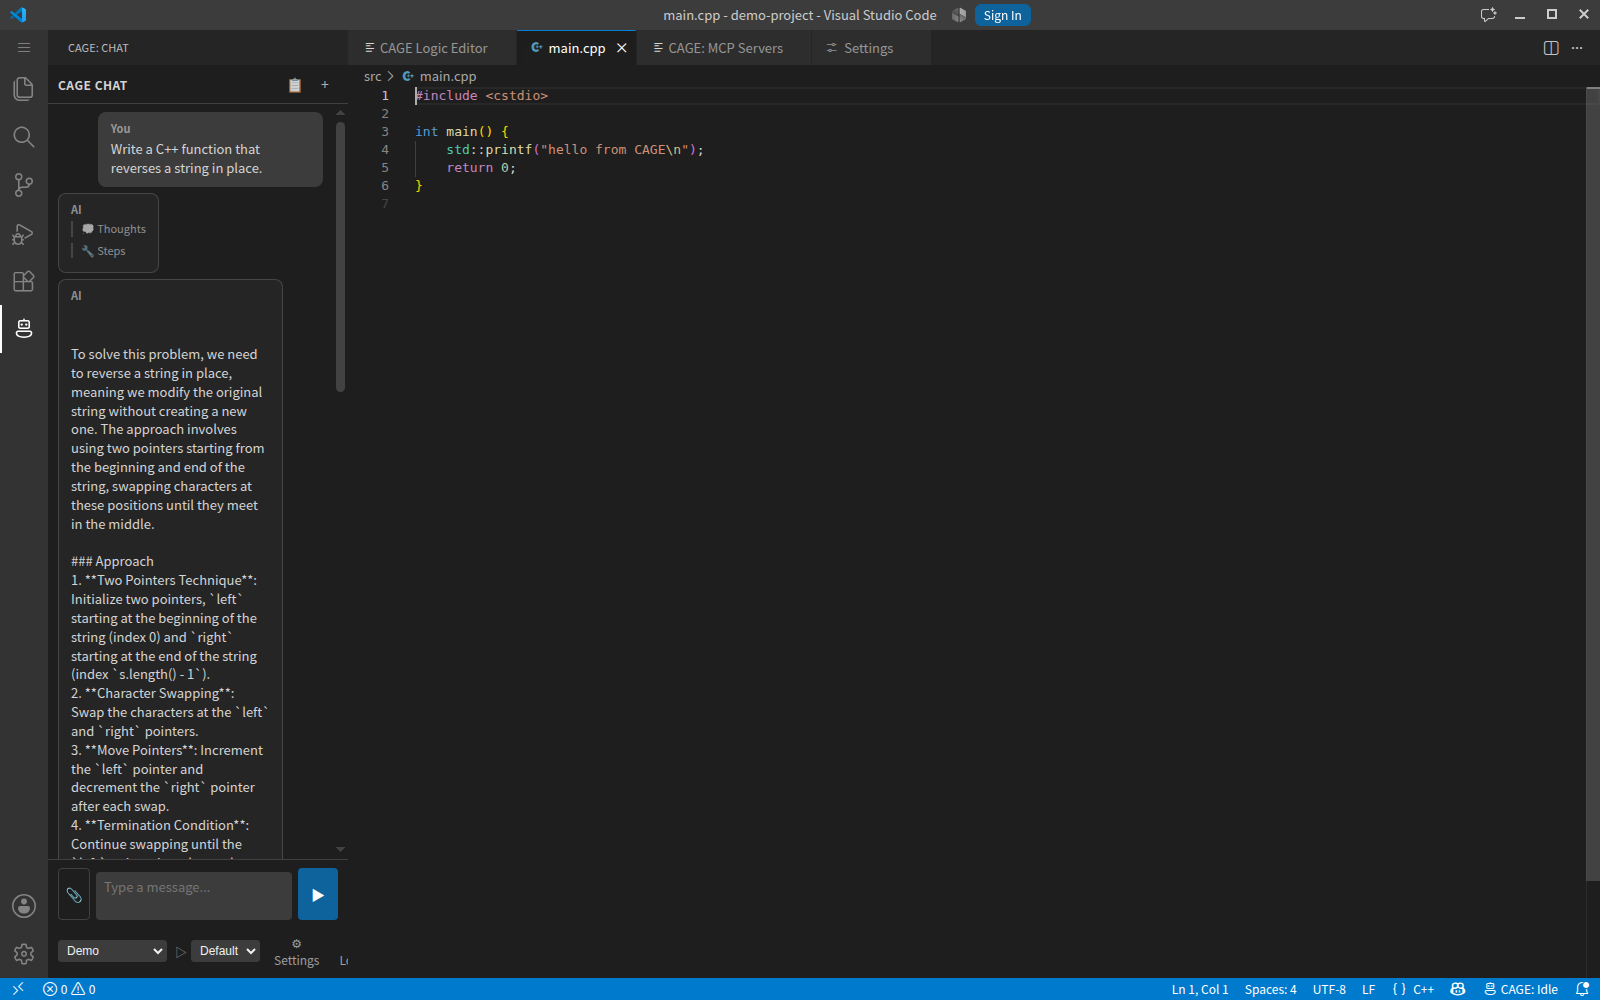Click the '### Approach' heading text in chat
Viewport: 1600px width, 1000px height.
click(112, 561)
